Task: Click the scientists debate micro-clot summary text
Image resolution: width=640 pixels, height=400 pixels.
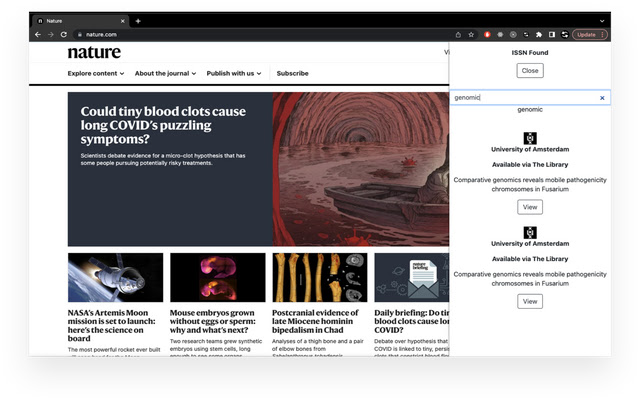Action: pyautogui.click(x=163, y=159)
